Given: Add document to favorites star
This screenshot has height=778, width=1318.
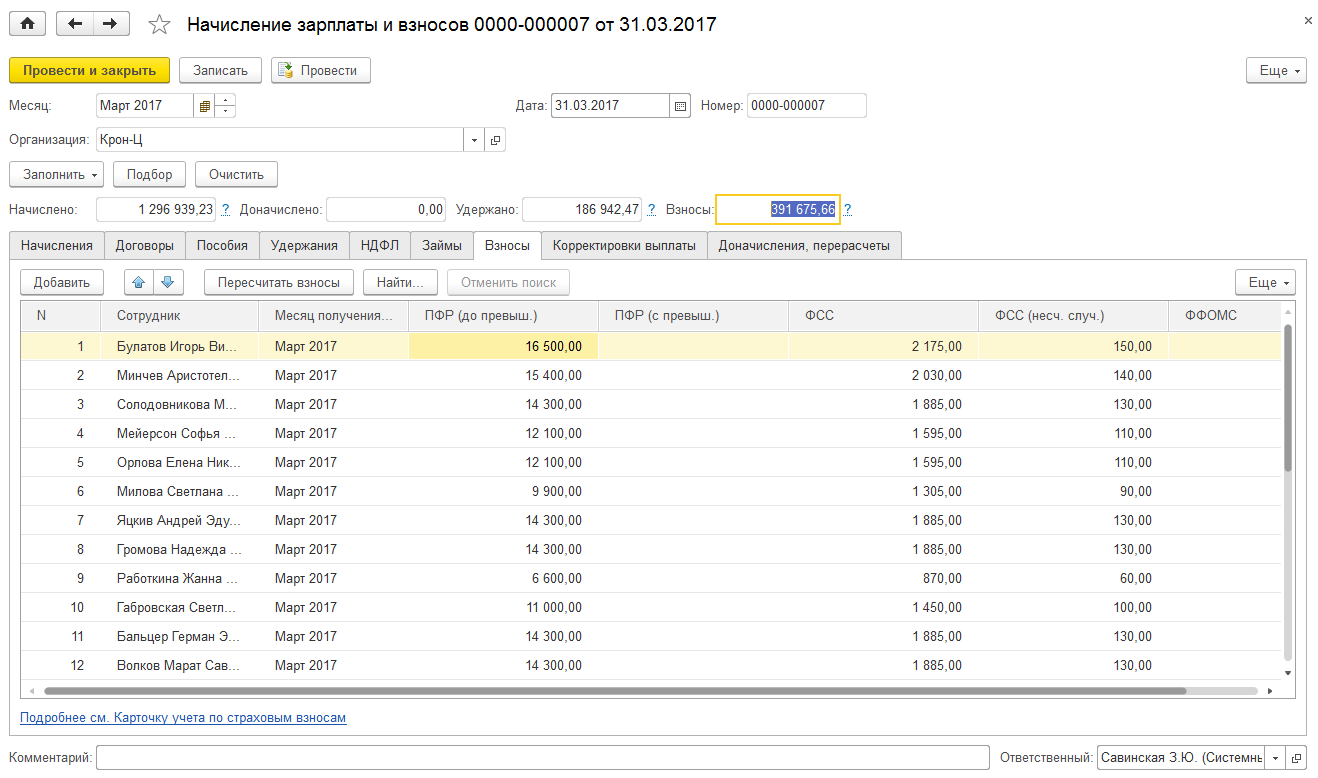Looking at the screenshot, I should point(159,24).
